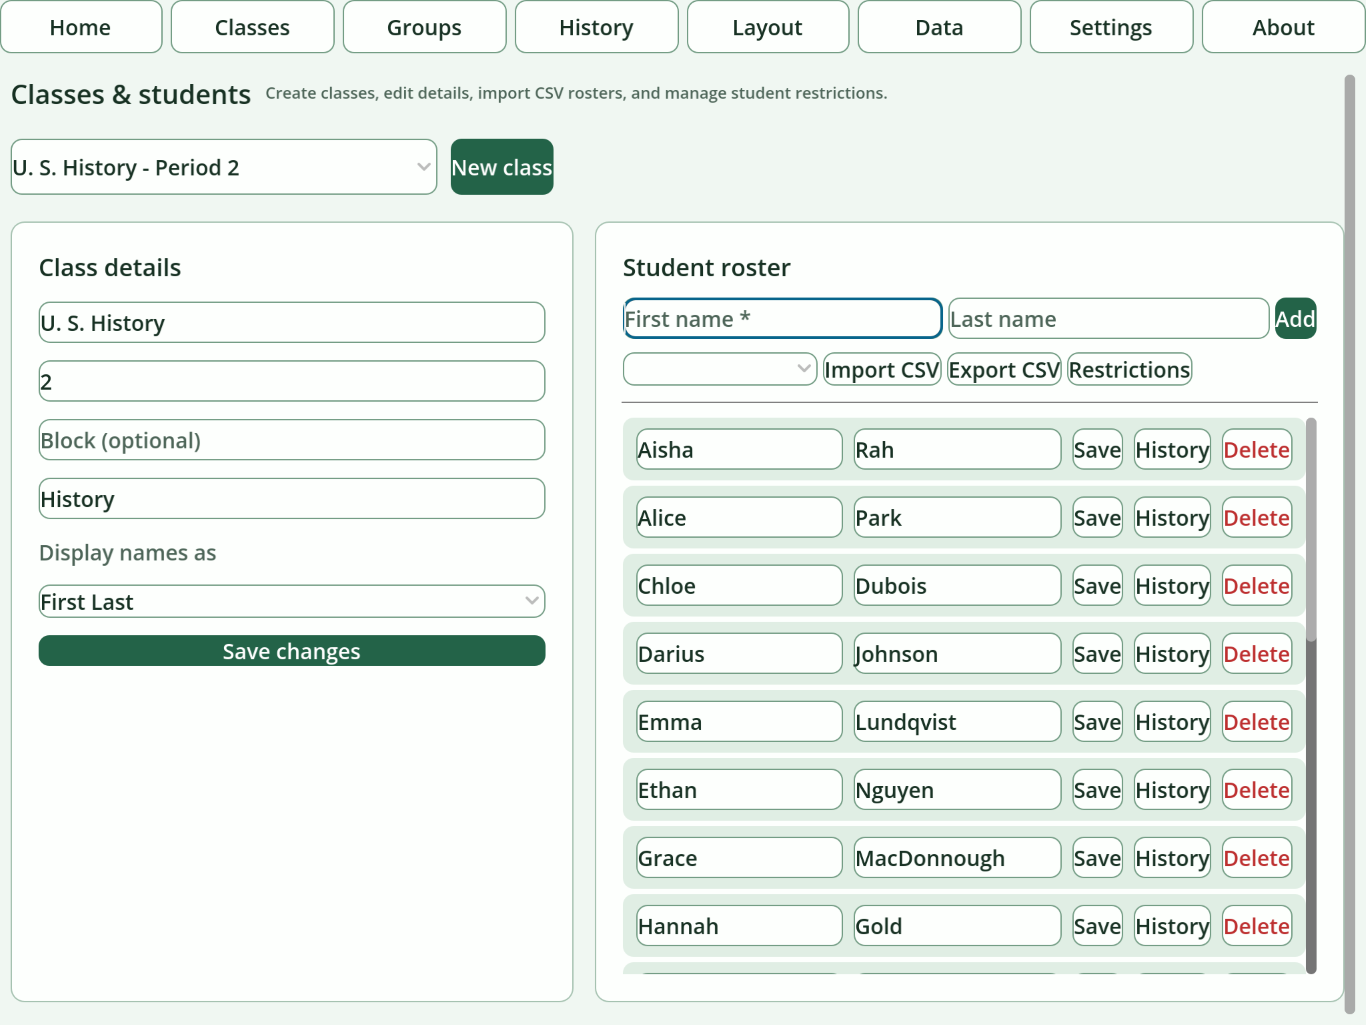Save the Emma Lundqvist roster row
The width and height of the screenshot is (1366, 1025).
[x=1097, y=722]
